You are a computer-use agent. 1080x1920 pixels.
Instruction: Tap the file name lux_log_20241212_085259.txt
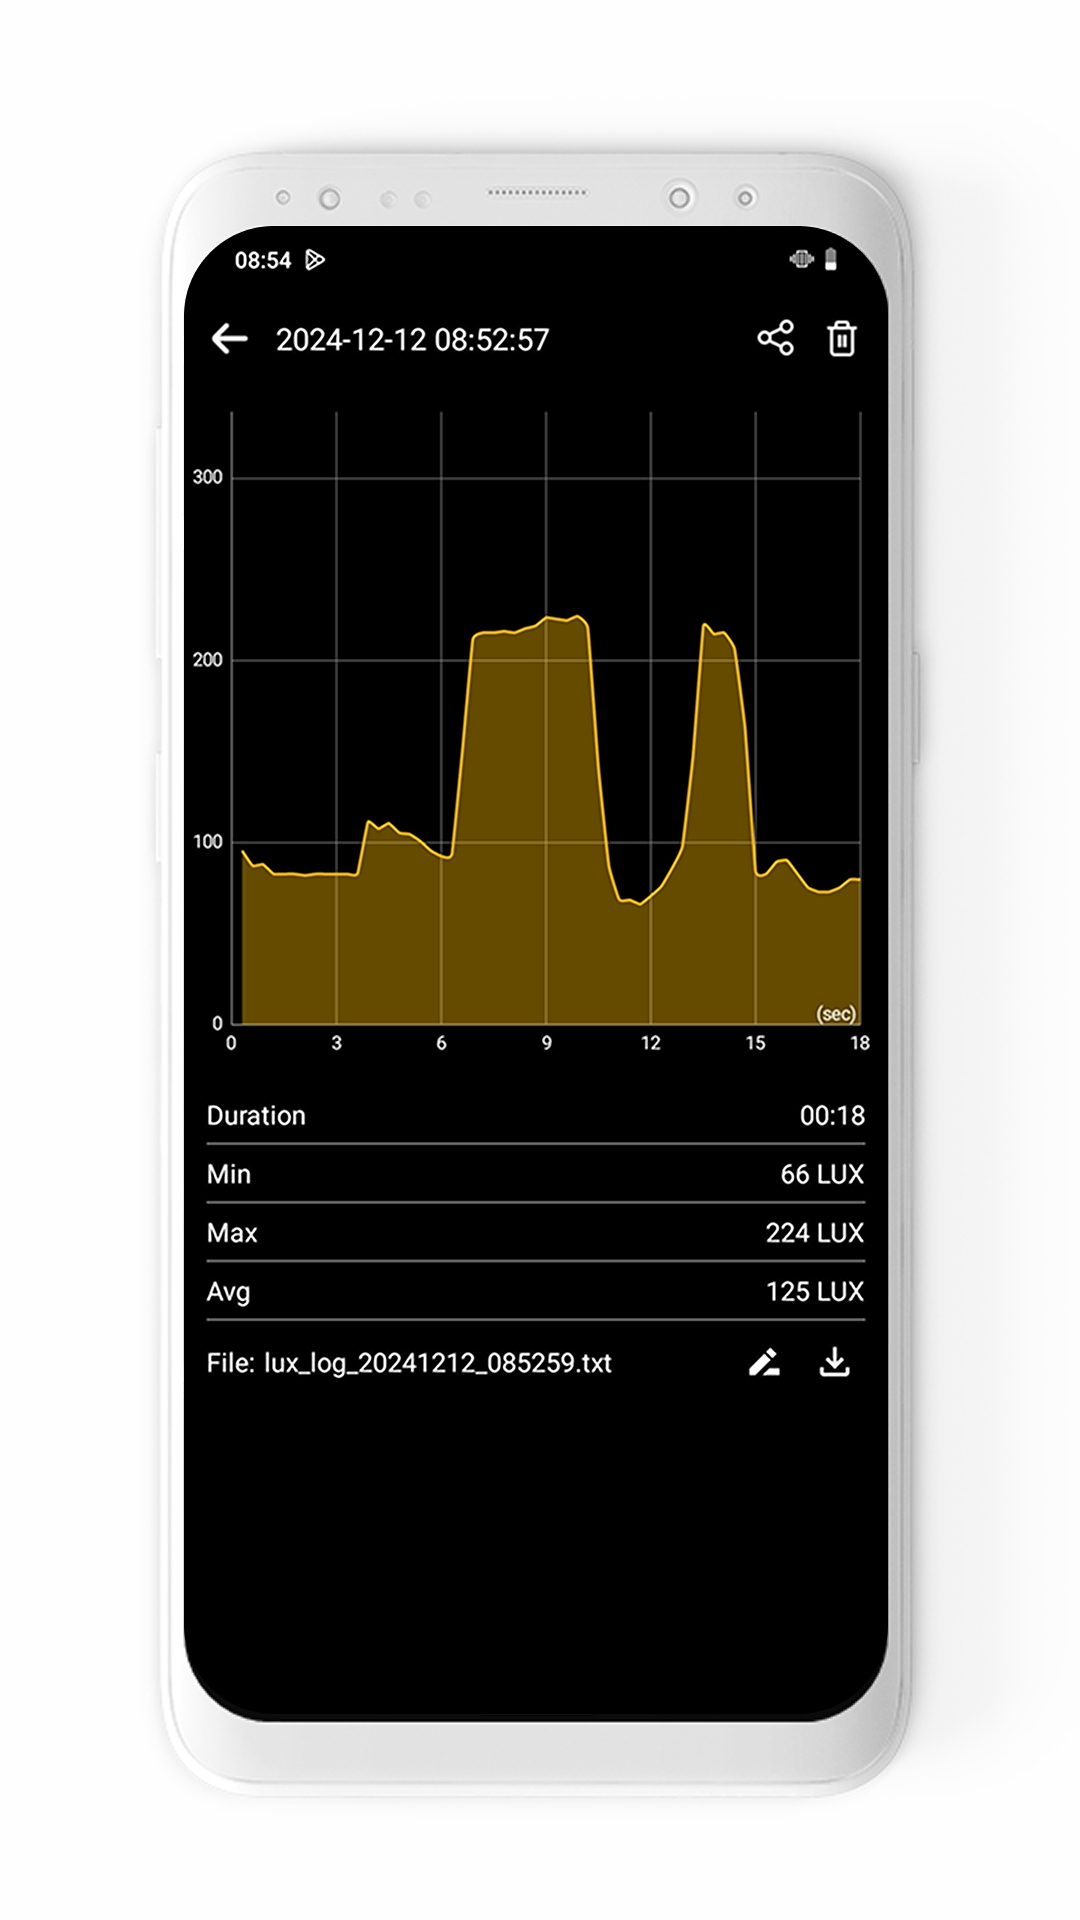tap(409, 1363)
